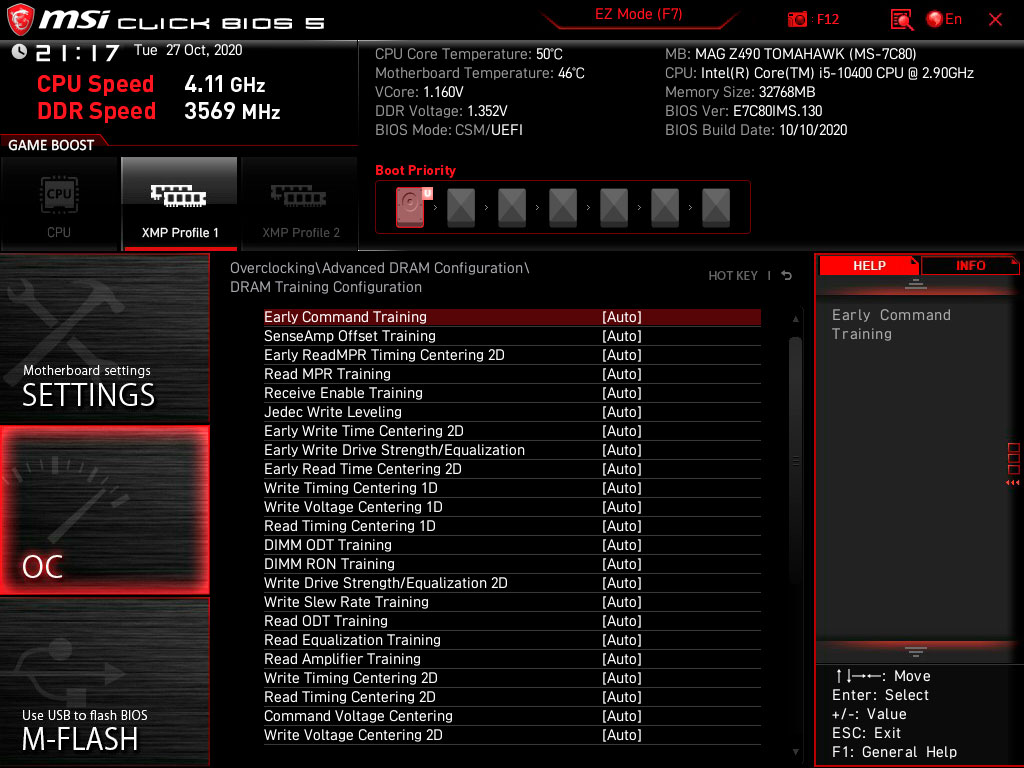Screen dimensions: 1024x768
Task: Select the Write Voltage Centering 2D row
Action: coord(512,735)
